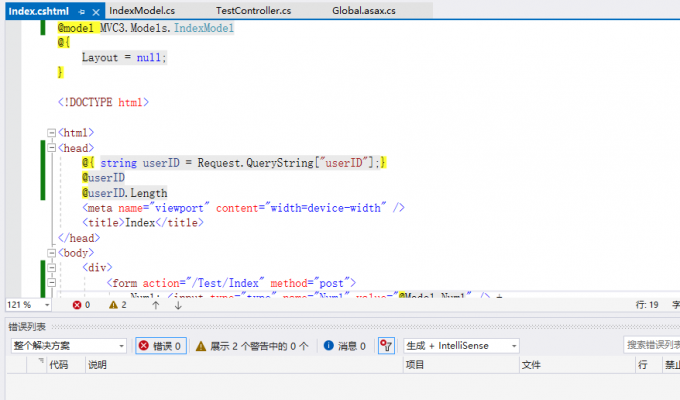680x400 pixels.
Task: Click the meta viewport tag line
Action: click(243, 208)
